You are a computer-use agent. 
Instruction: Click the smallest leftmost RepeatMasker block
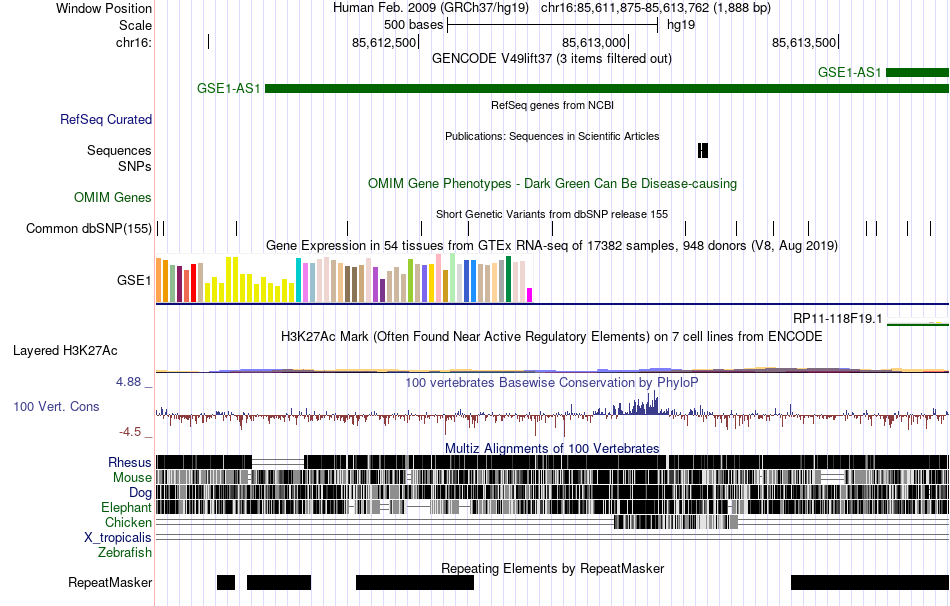226,582
